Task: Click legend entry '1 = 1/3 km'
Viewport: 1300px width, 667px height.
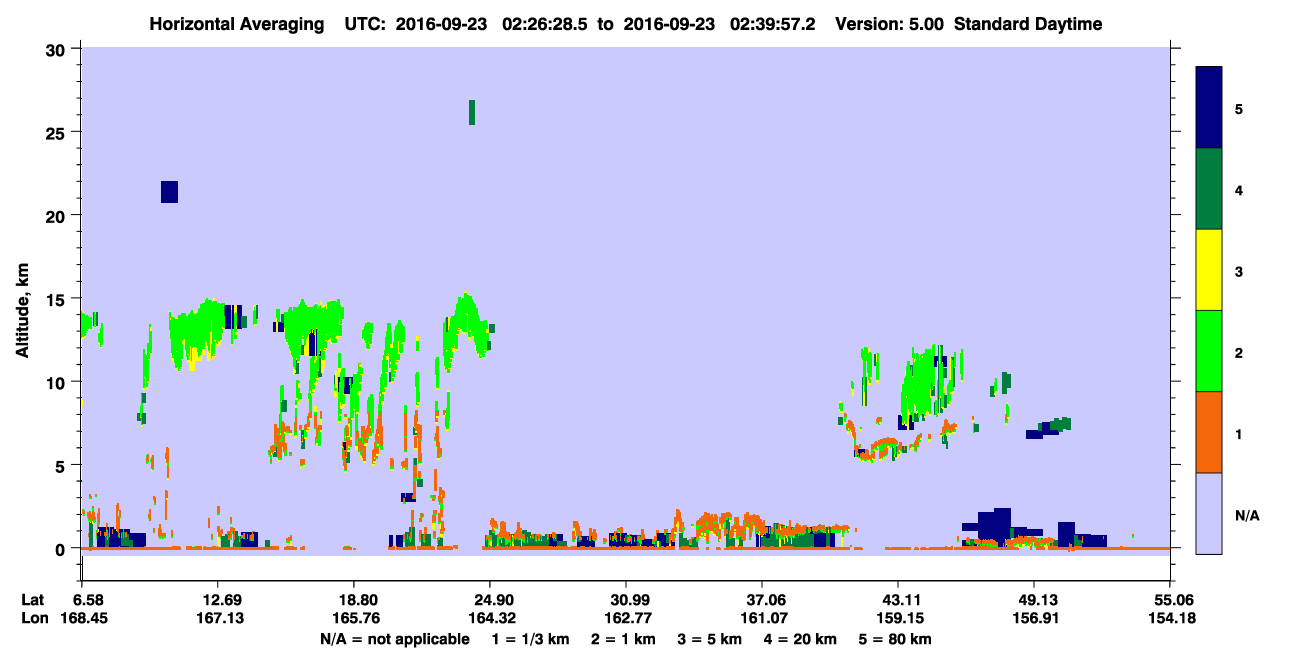Action: pyautogui.click(x=529, y=638)
